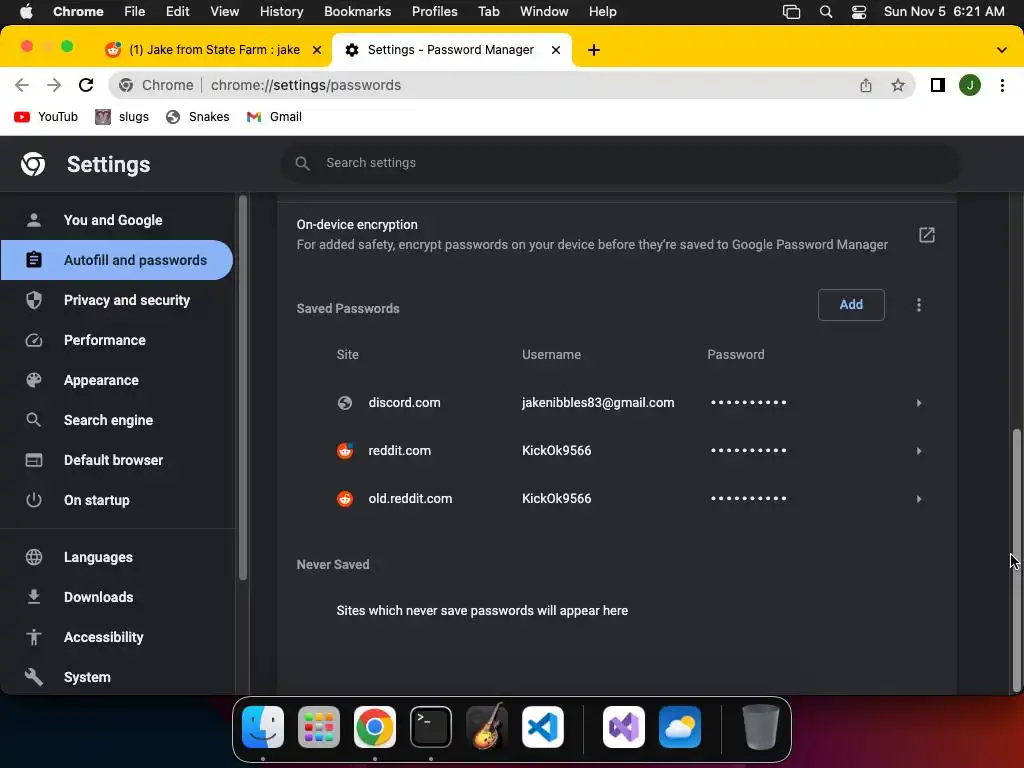
Task: Click discord.com site entry
Action: pos(404,403)
